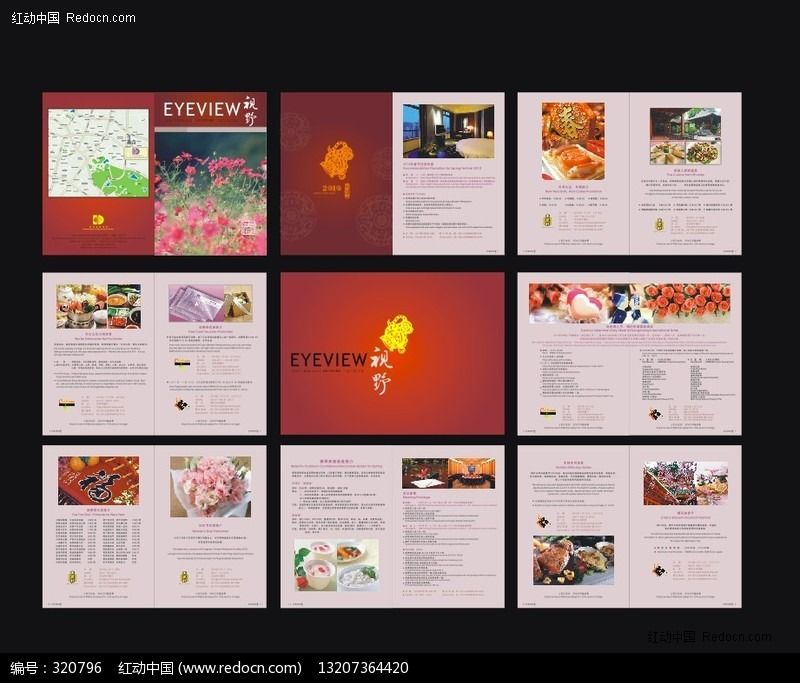800x683 pixels.
Task: Click the gold emblem icon below the bouquet photo
Action: 184,577
